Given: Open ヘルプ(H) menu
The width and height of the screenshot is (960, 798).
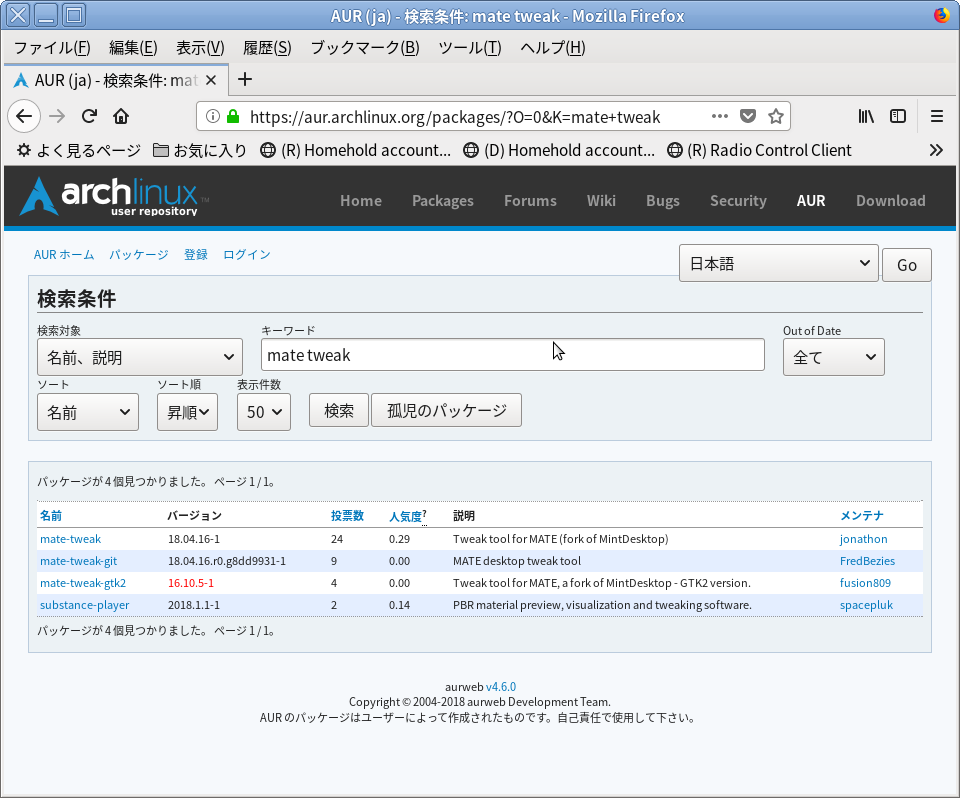Looking at the screenshot, I should coord(553,47).
